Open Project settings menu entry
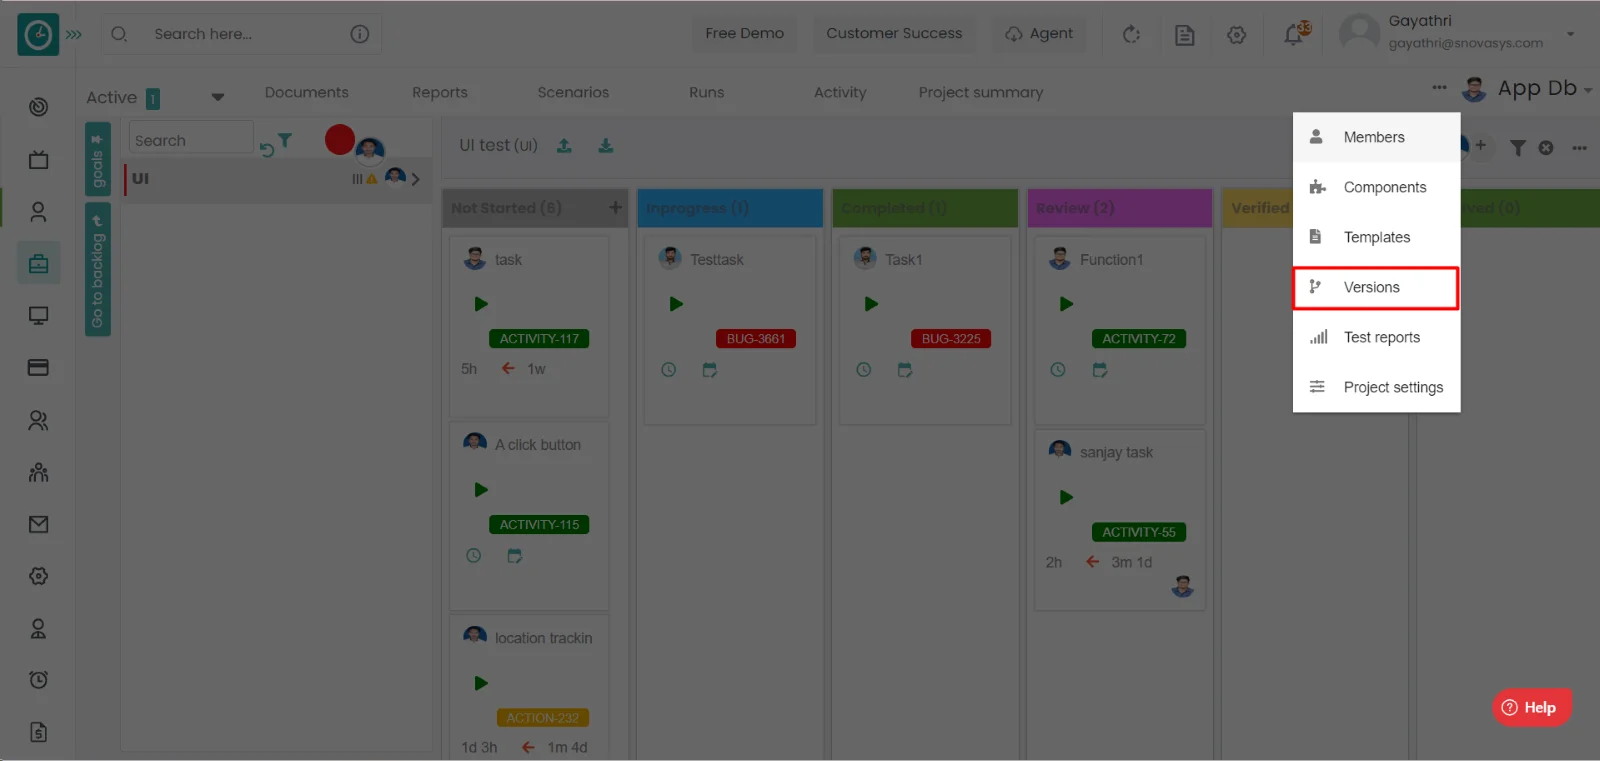 tap(1376, 387)
